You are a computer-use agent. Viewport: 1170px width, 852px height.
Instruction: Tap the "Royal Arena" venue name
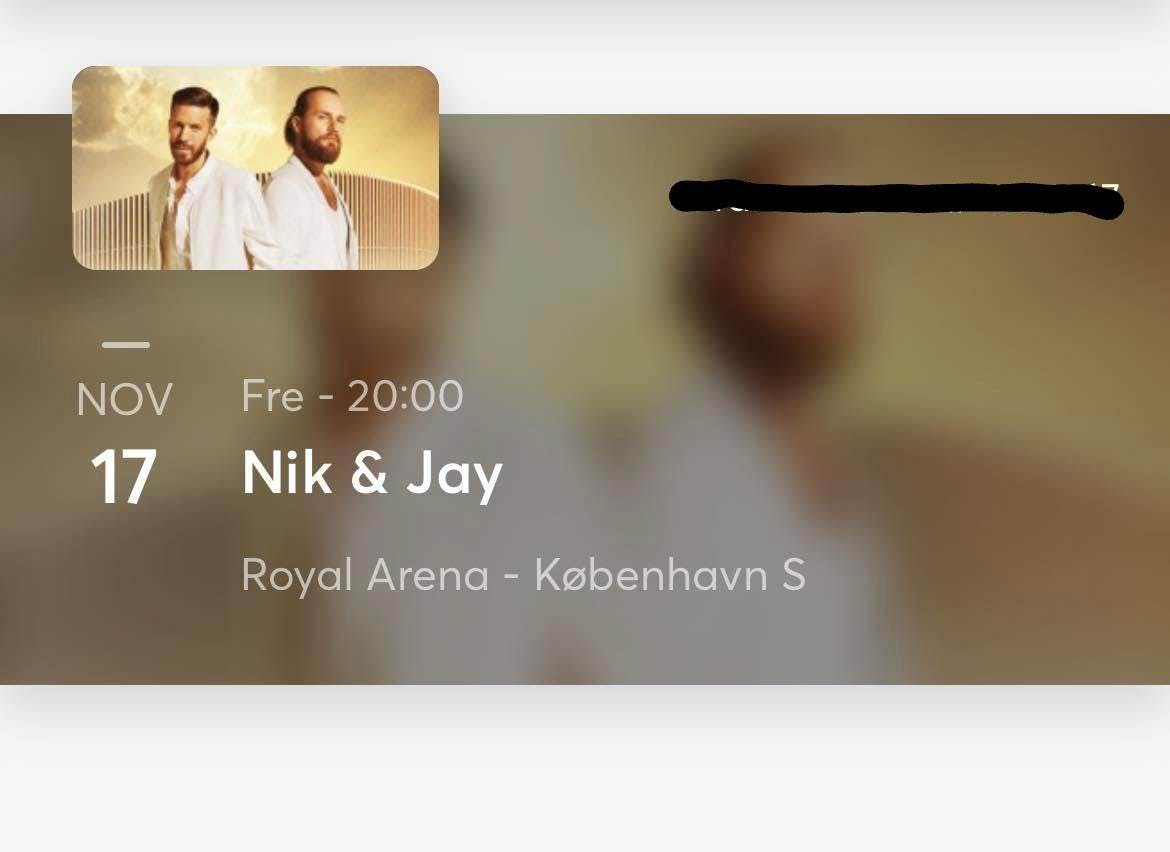(365, 576)
